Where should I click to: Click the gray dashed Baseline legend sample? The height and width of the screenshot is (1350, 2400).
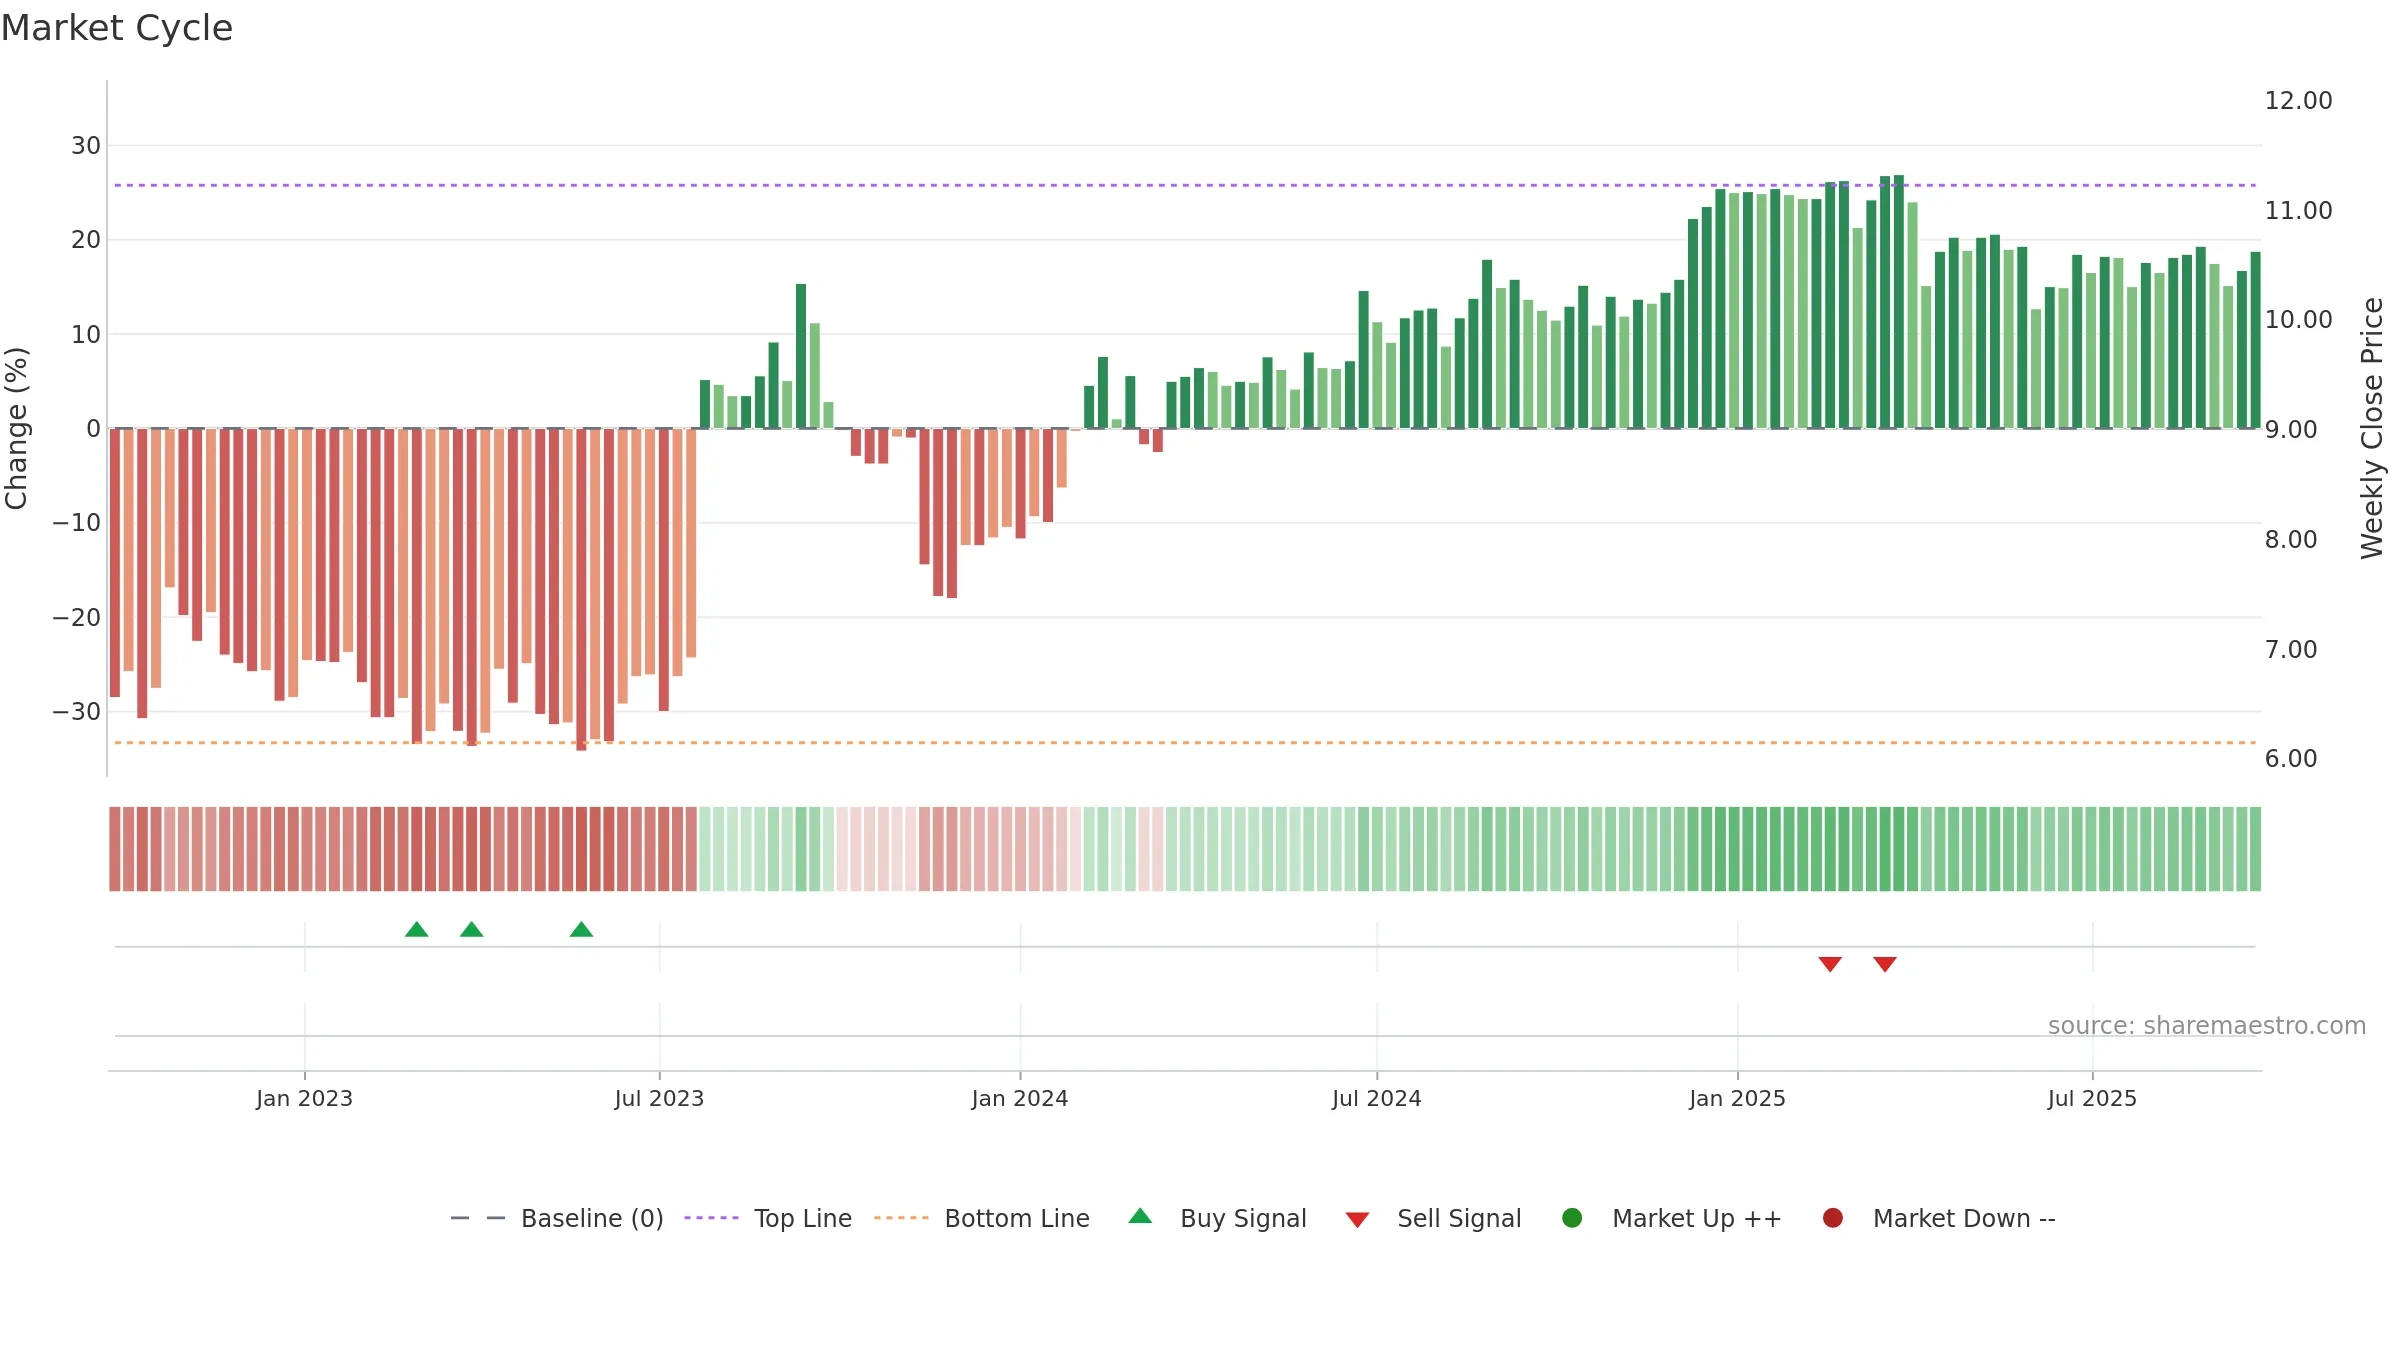coord(478,1218)
